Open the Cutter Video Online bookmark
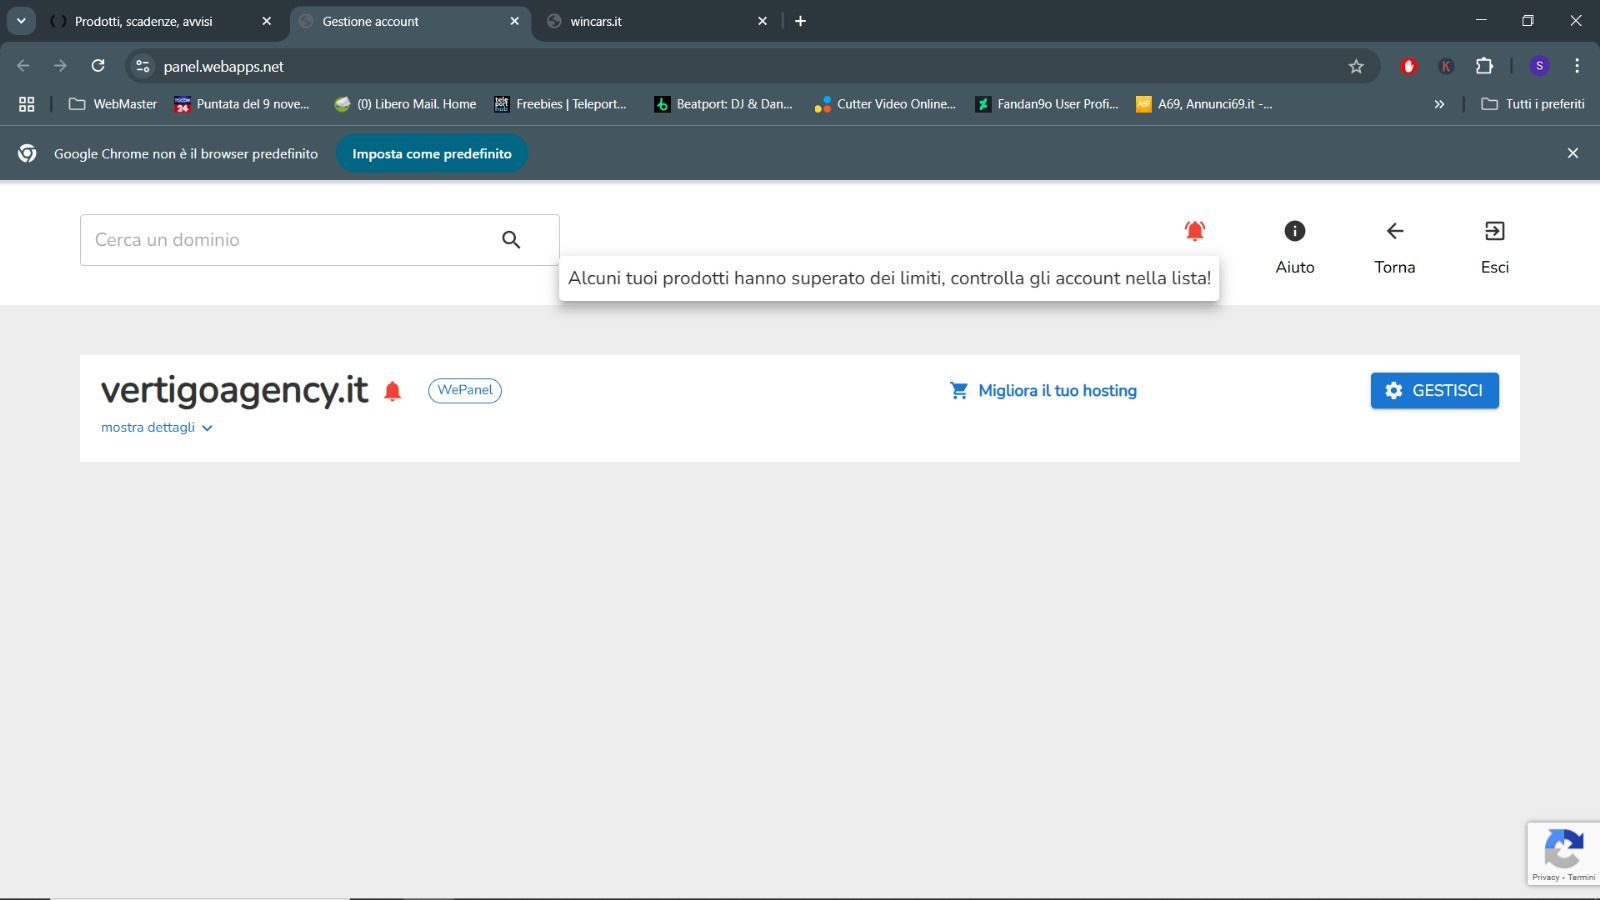 pyautogui.click(x=885, y=104)
